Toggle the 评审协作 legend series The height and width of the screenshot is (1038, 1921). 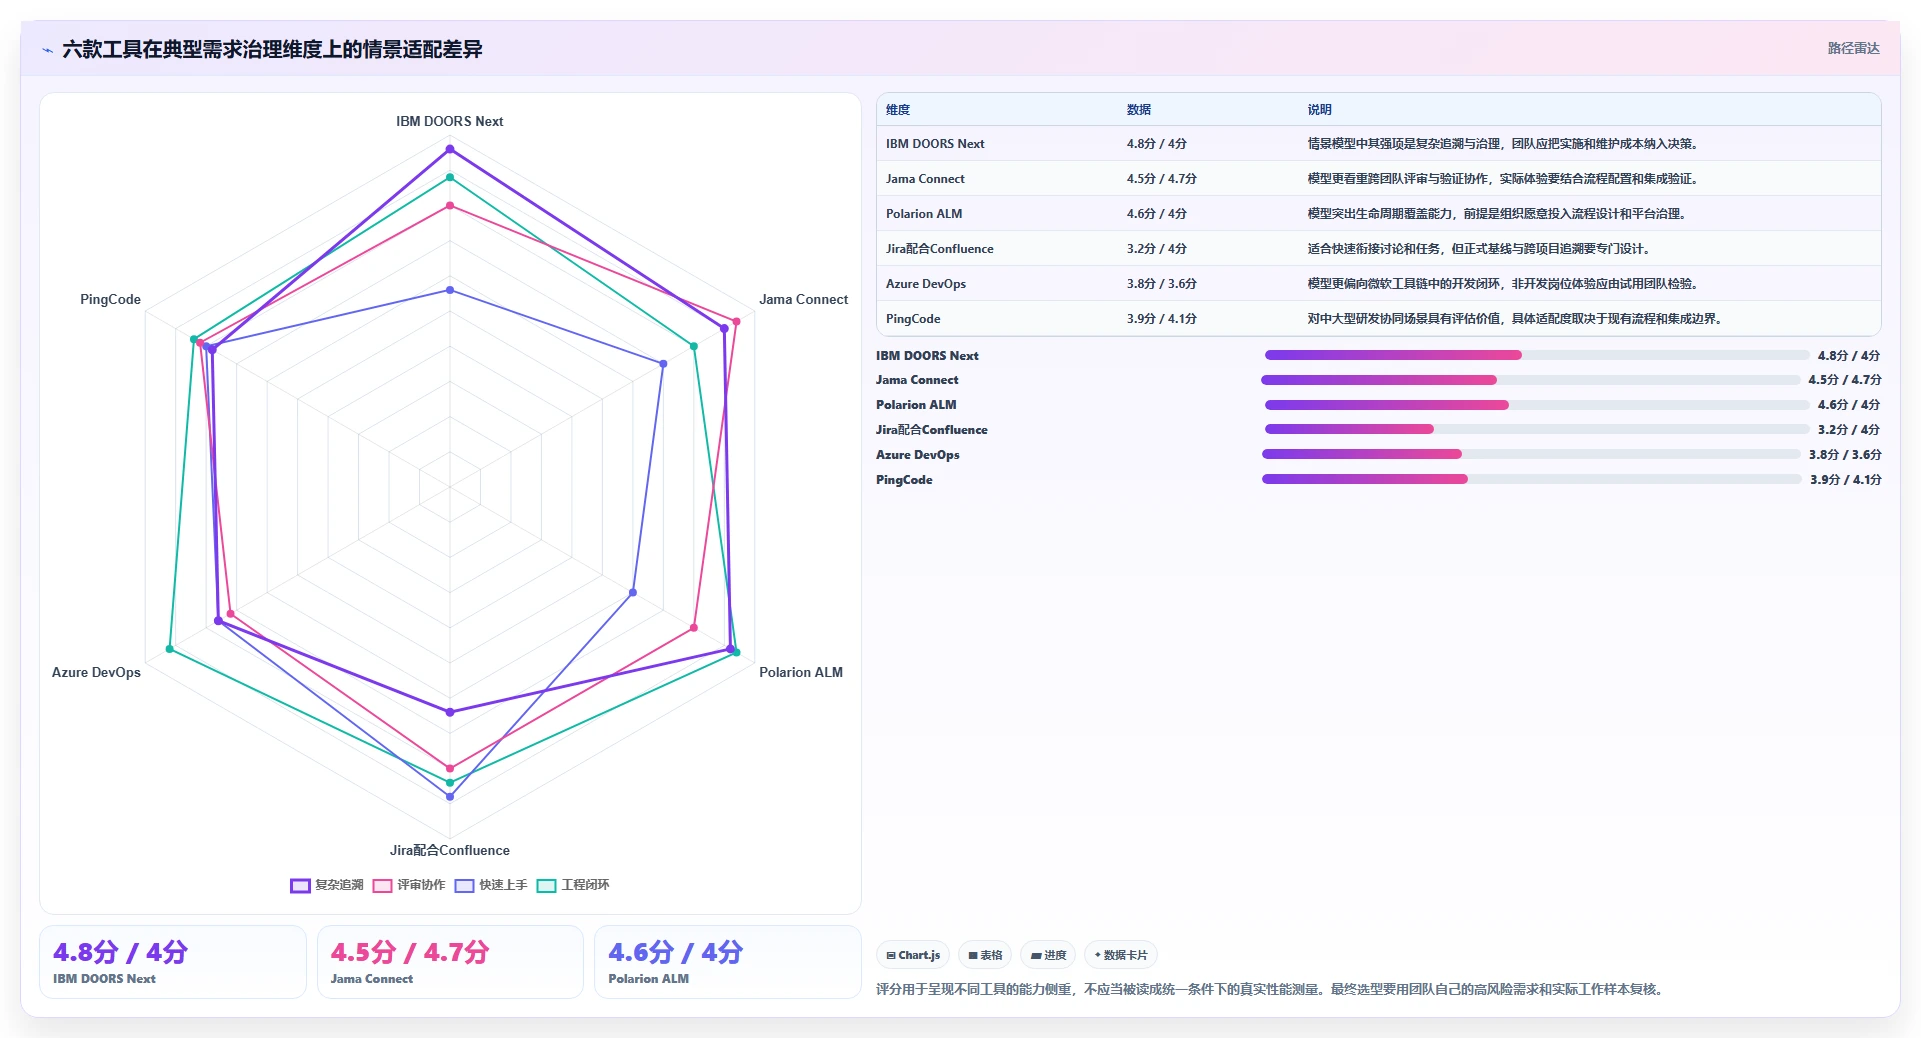pos(409,885)
